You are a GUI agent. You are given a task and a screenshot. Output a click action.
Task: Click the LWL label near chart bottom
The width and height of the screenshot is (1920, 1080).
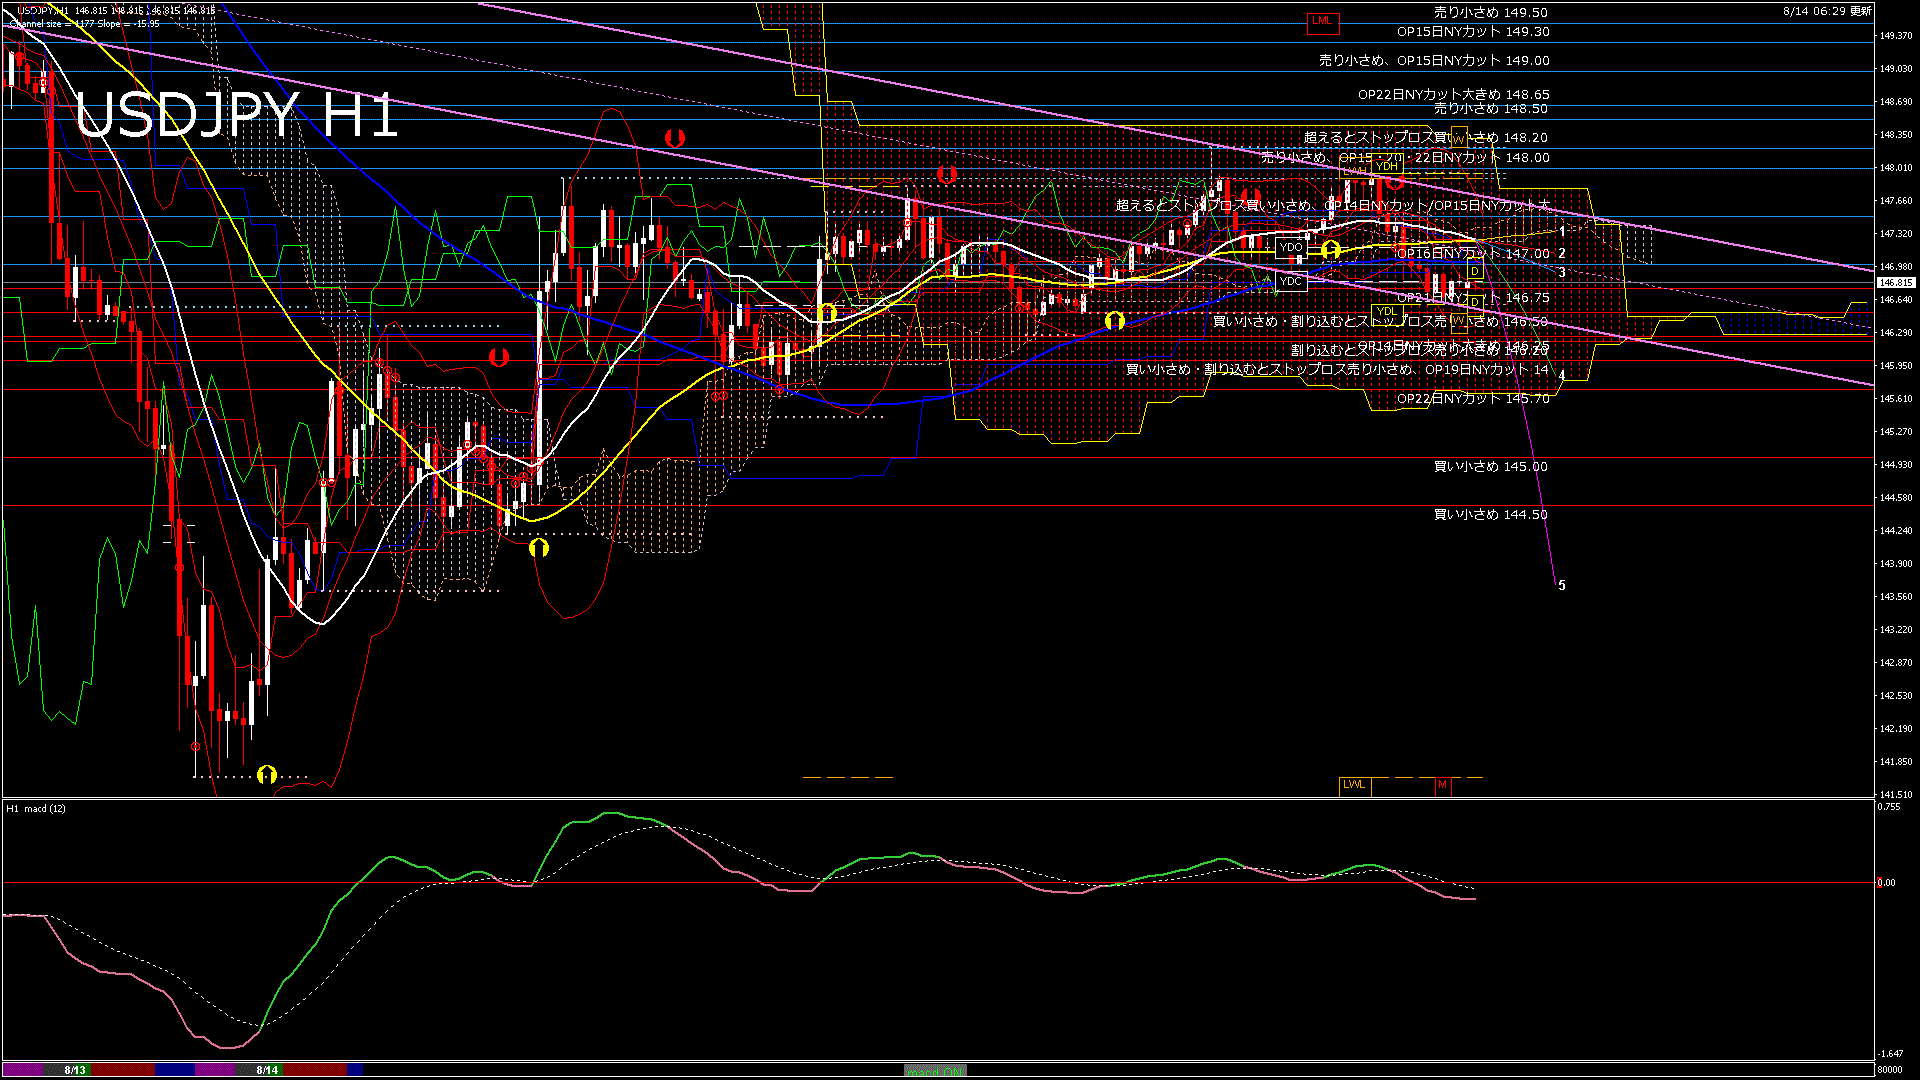tap(1354, 785)
